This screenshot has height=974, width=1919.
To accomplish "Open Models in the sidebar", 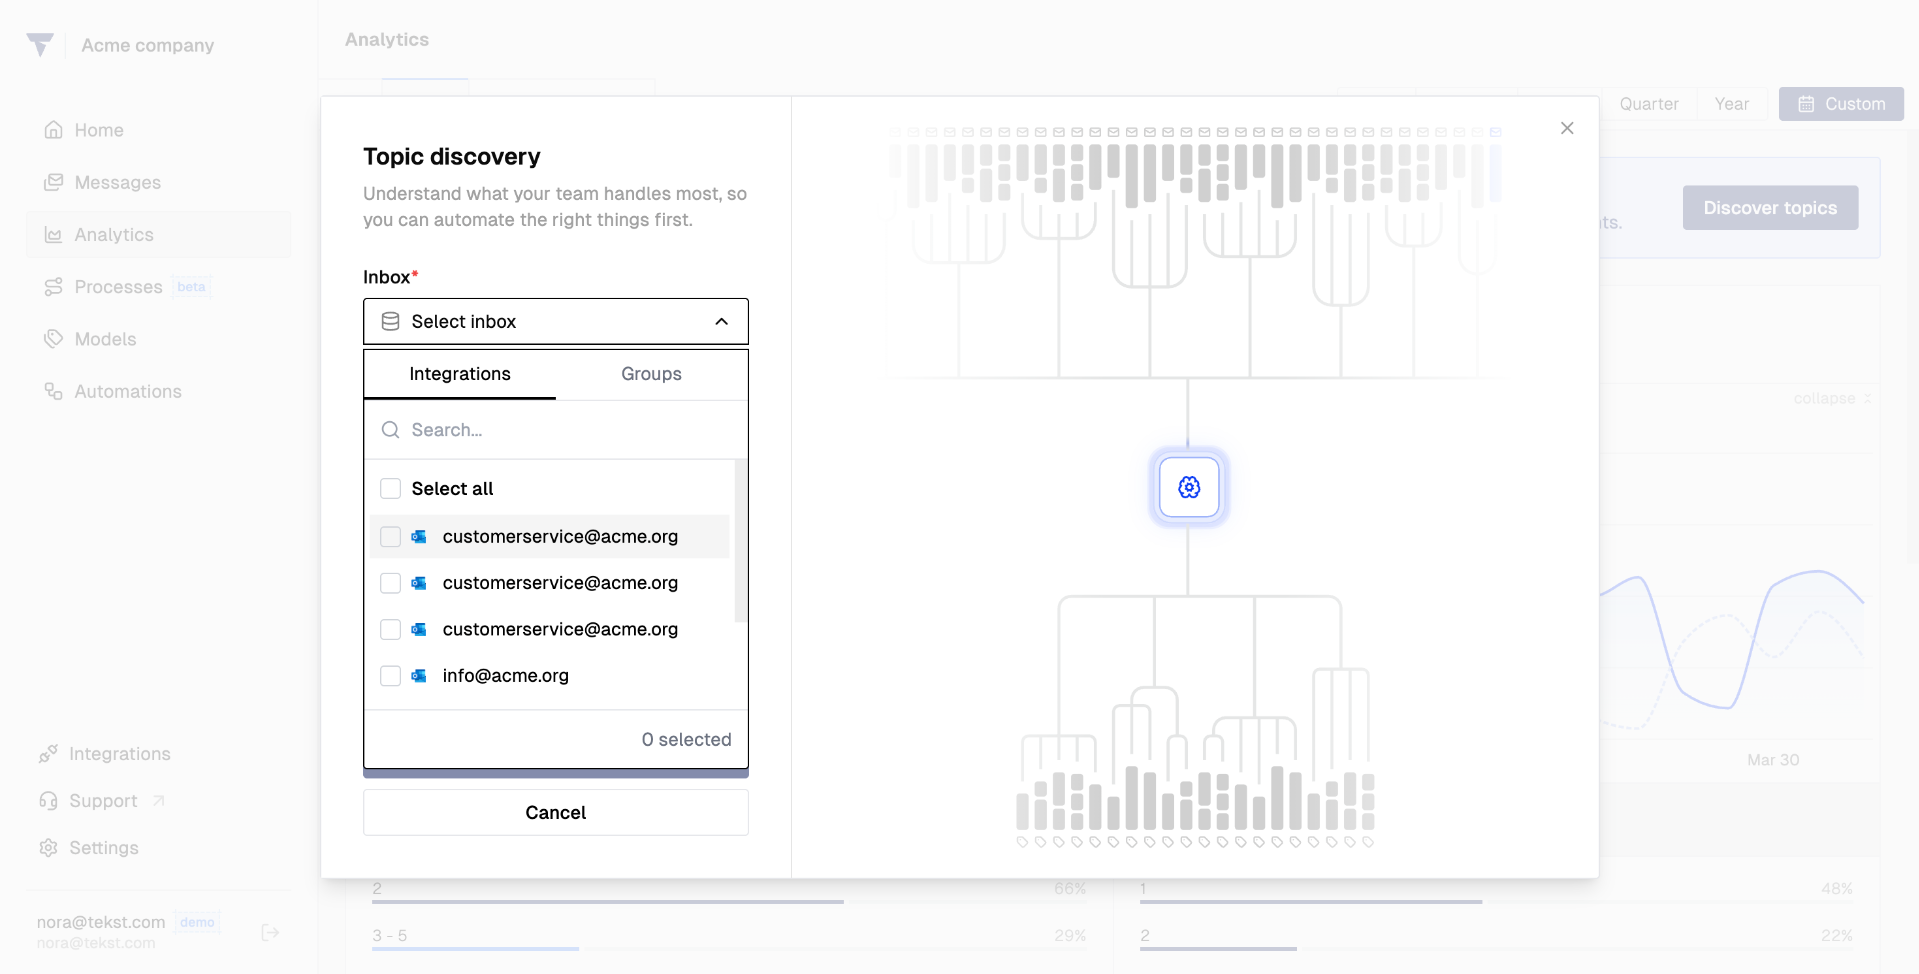I will [159, 339].
